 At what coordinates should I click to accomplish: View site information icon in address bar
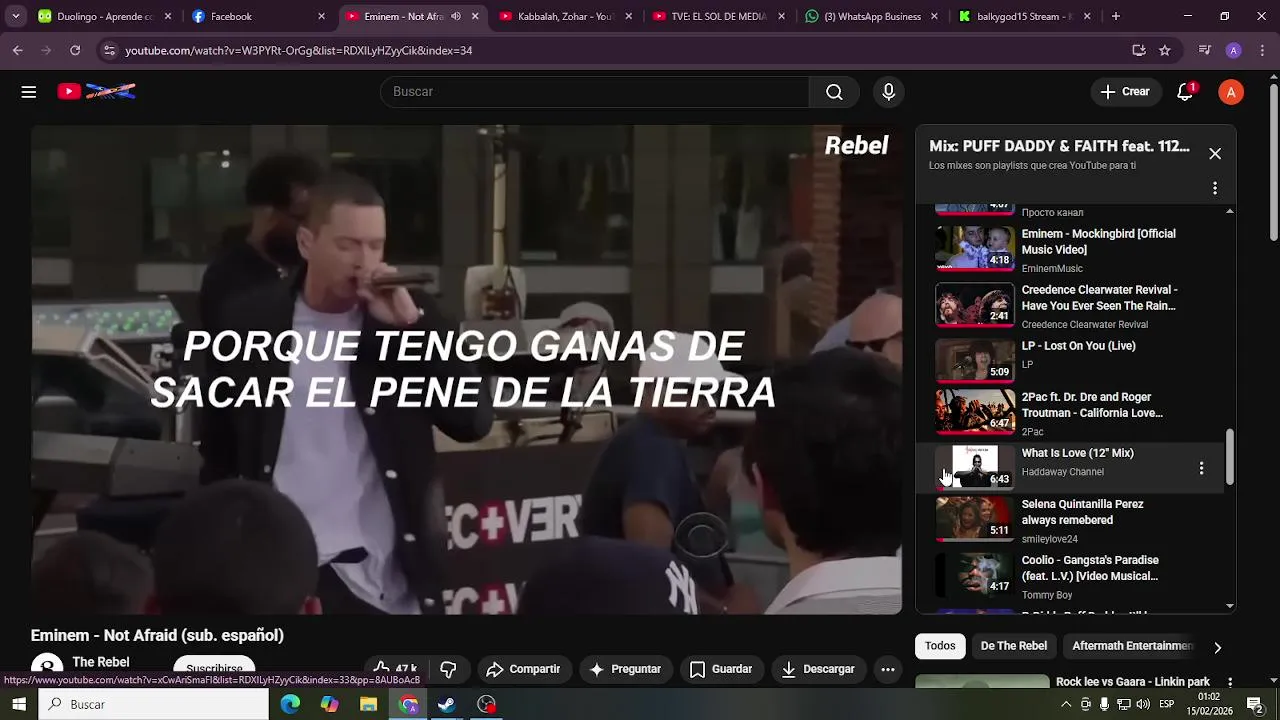click(109, 50)
